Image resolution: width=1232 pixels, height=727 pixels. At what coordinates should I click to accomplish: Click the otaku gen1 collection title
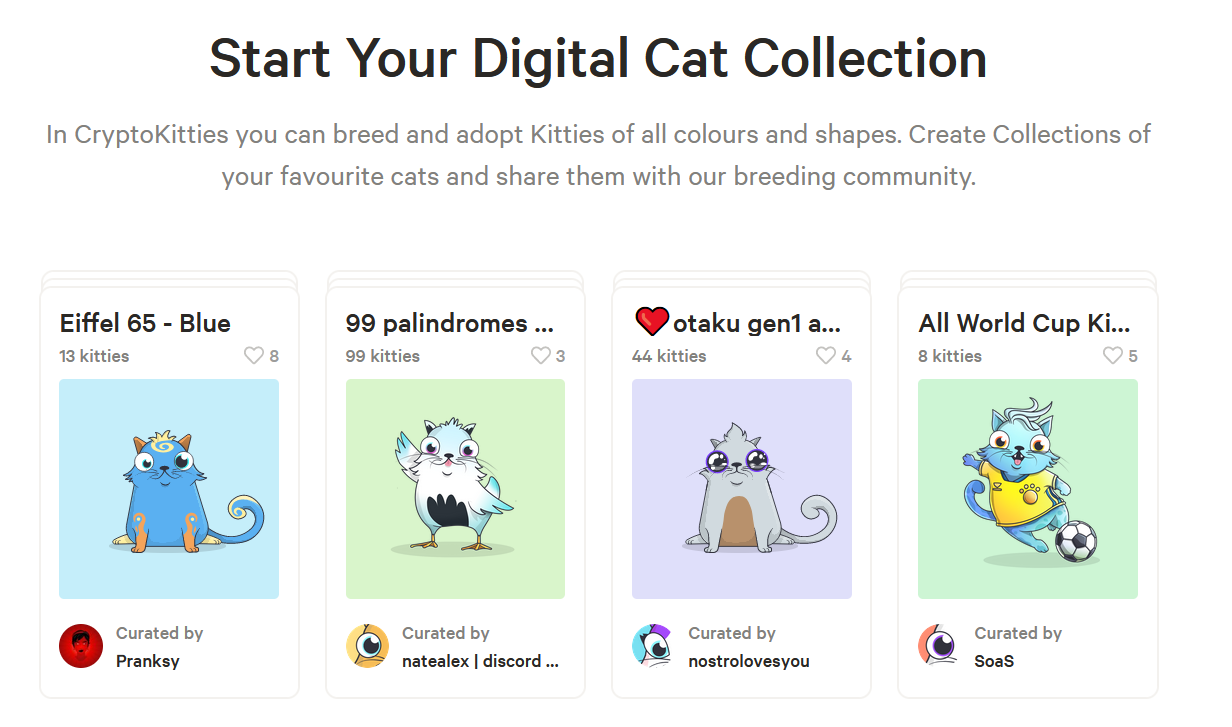(x=757, y=323)
